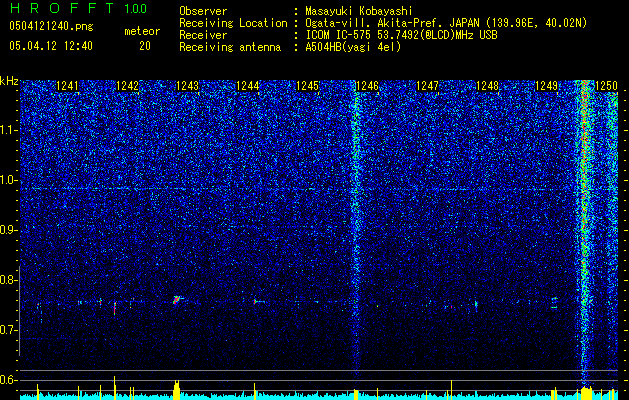
Task: Click the 1246 time marker
Action: click(367, 86)
